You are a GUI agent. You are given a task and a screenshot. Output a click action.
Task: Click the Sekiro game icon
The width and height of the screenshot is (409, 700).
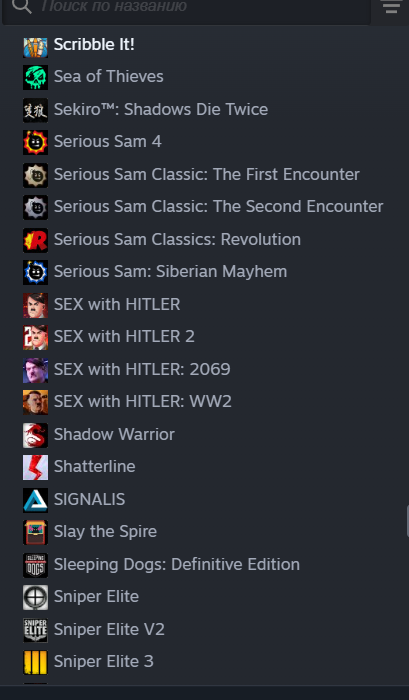coord(35,110)
